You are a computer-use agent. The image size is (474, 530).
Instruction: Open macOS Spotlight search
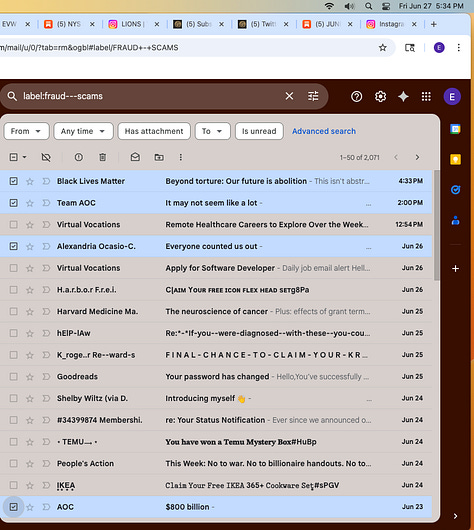point(369,6)
